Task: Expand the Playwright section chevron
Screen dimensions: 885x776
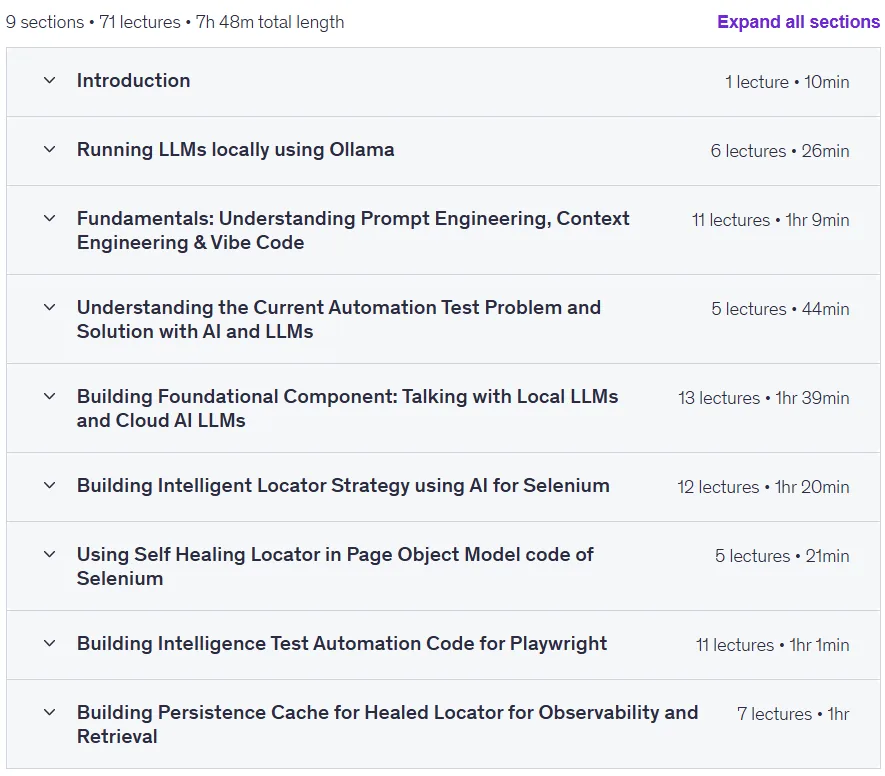Action: tap(50, 643)
